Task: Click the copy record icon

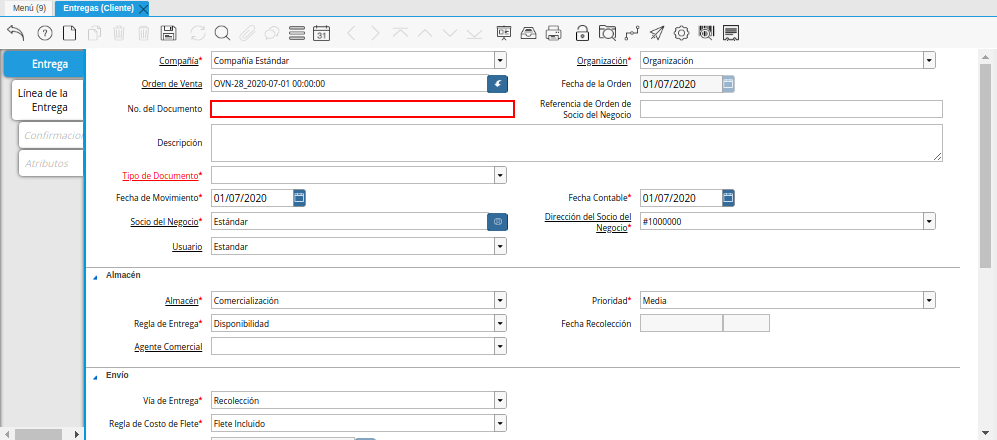Action: point(94,33)
